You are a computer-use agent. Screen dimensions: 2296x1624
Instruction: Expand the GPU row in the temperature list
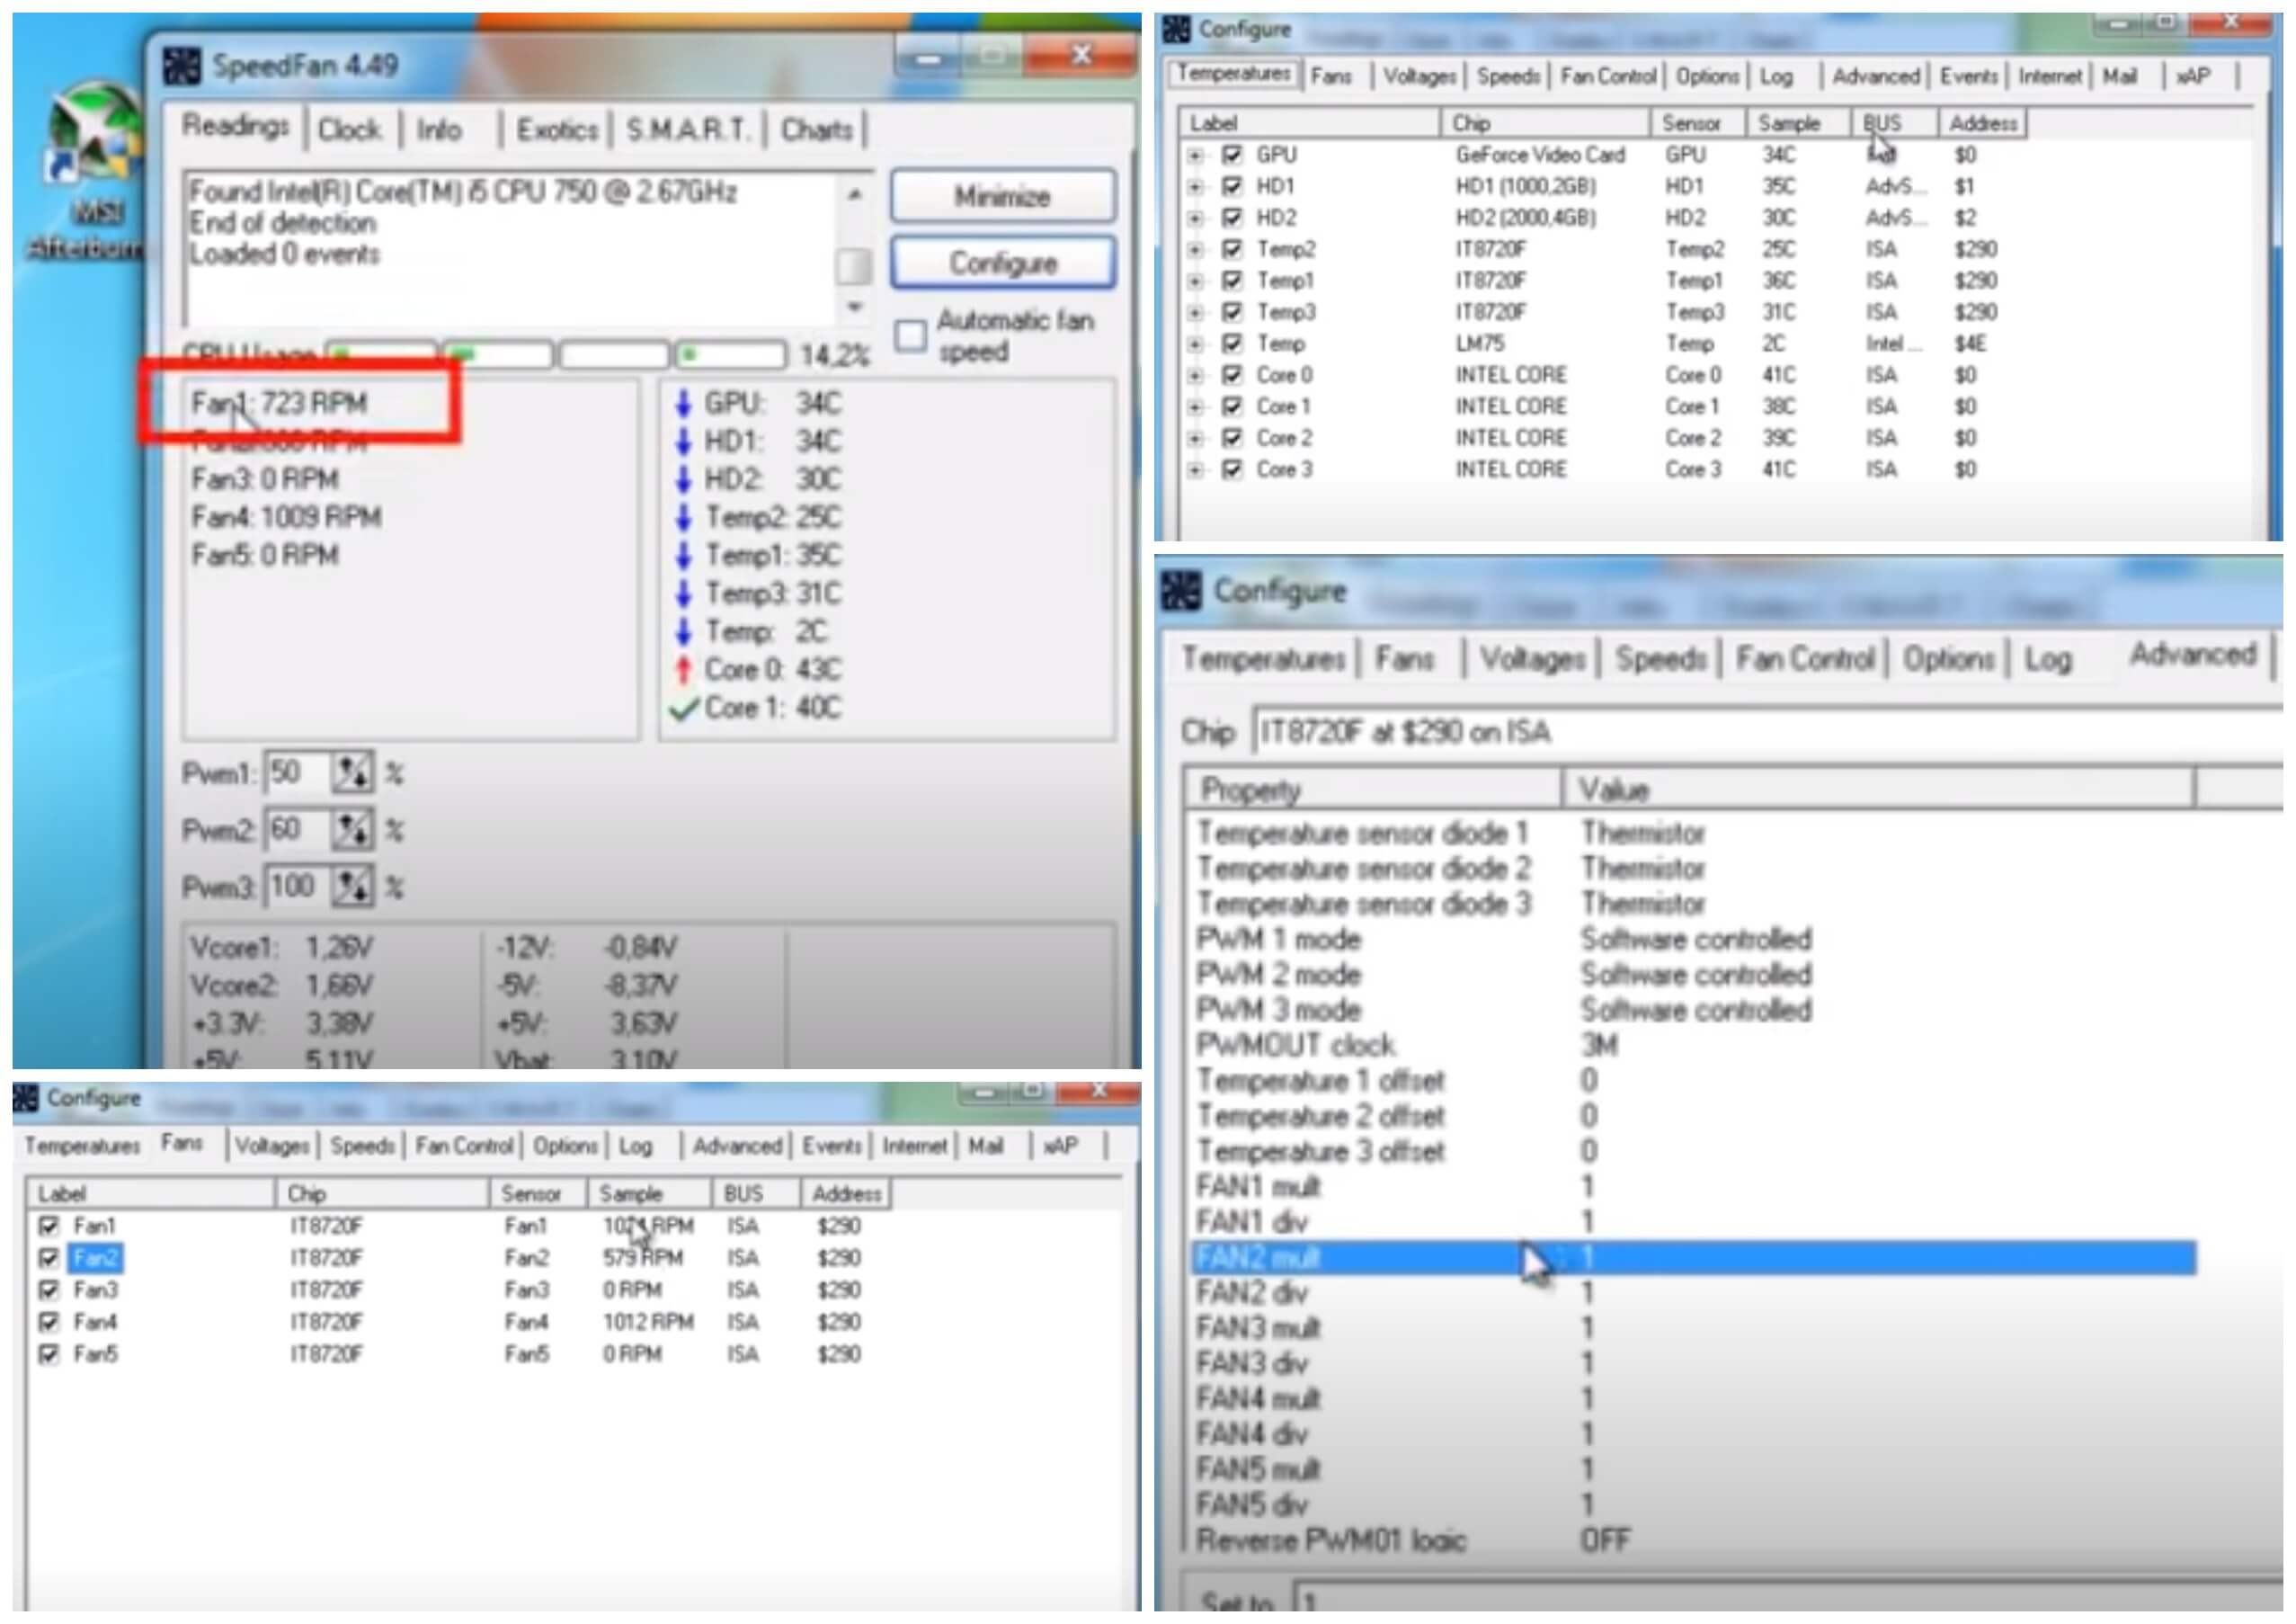tap(1195, 155)
